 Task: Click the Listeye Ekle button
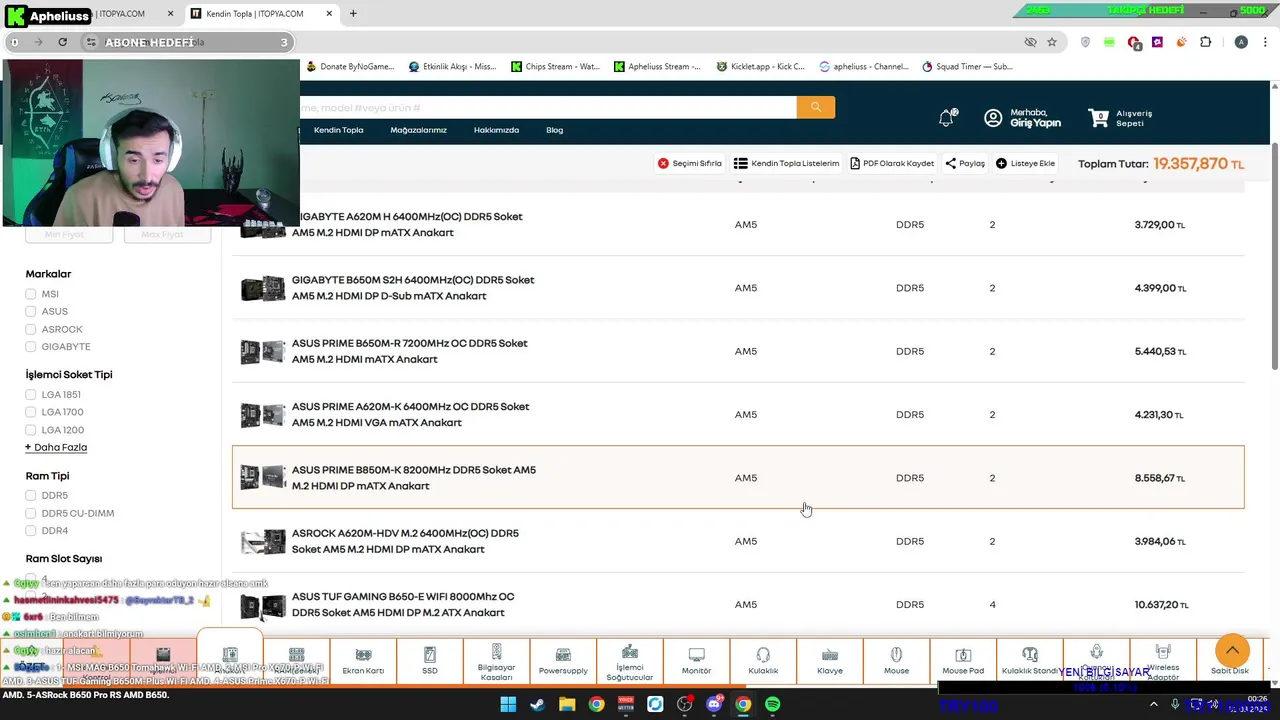(x=1025, y=163)
